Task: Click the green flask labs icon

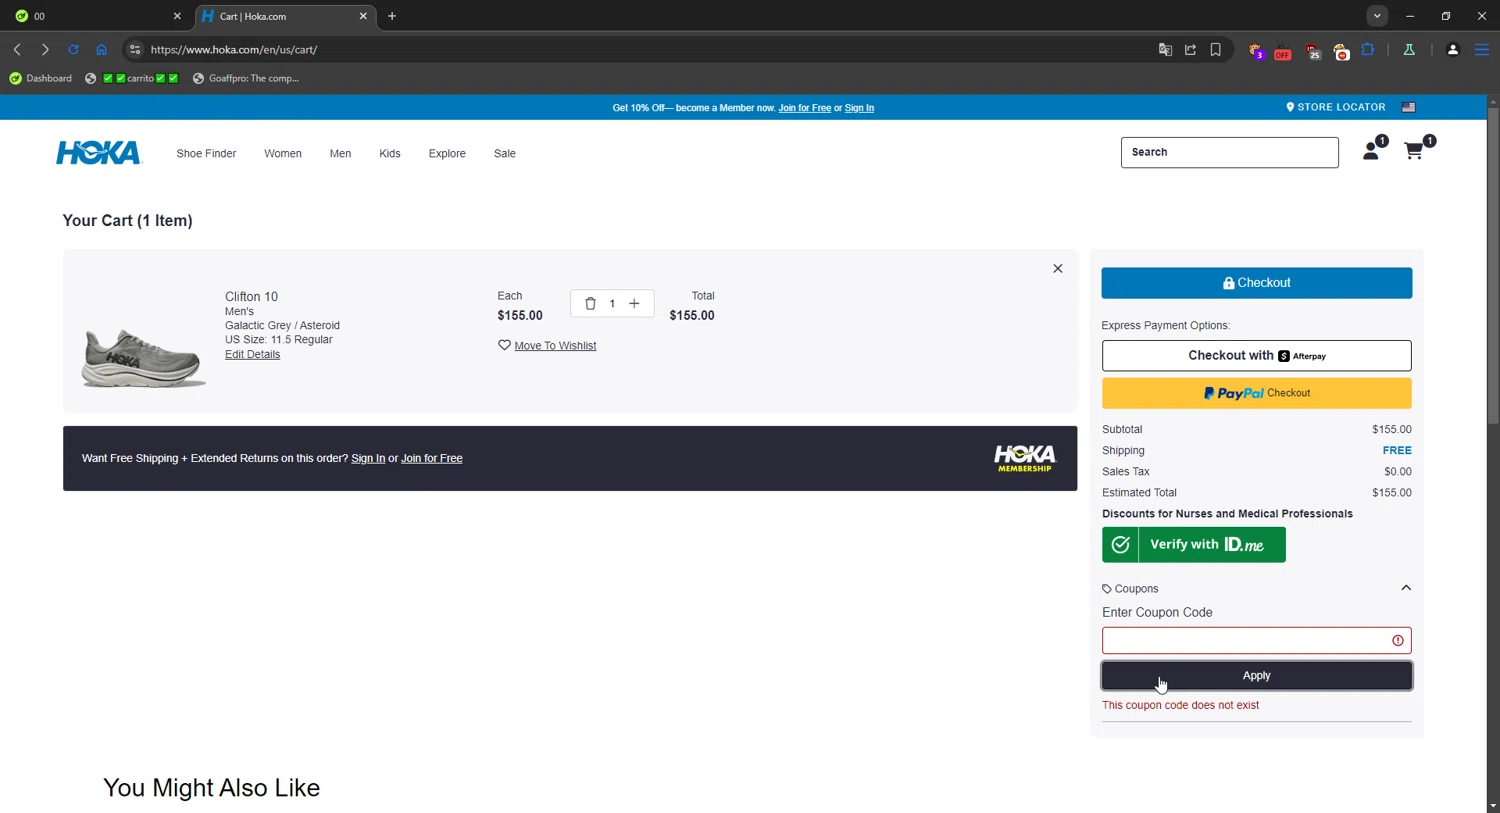Action: (1409, 50)
